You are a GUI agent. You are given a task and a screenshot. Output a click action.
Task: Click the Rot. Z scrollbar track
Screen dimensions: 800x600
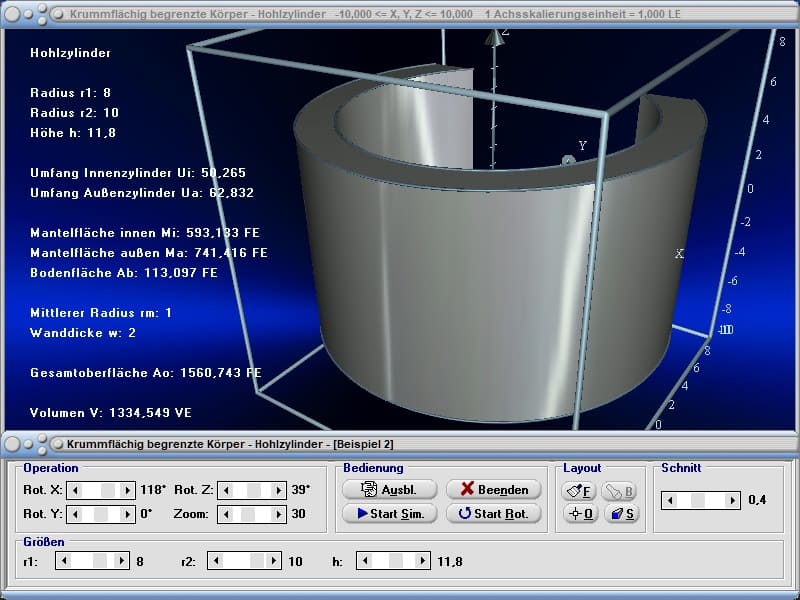(x=252, y=490)
